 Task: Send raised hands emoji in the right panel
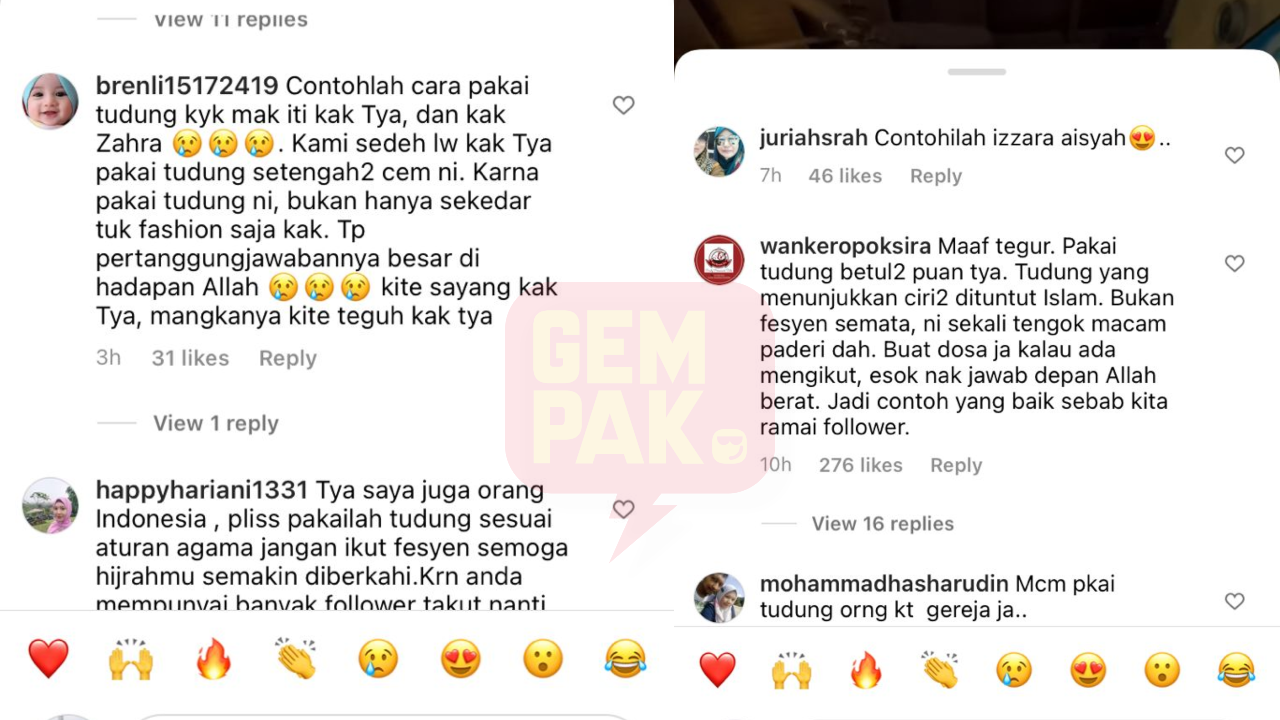pos(791,670)
